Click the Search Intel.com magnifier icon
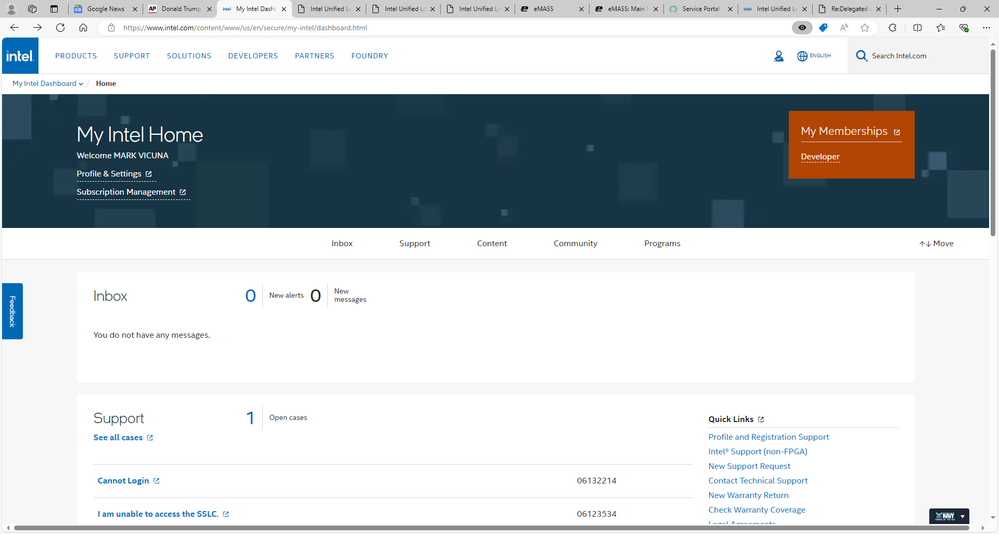999x534 pixels. 861,55
